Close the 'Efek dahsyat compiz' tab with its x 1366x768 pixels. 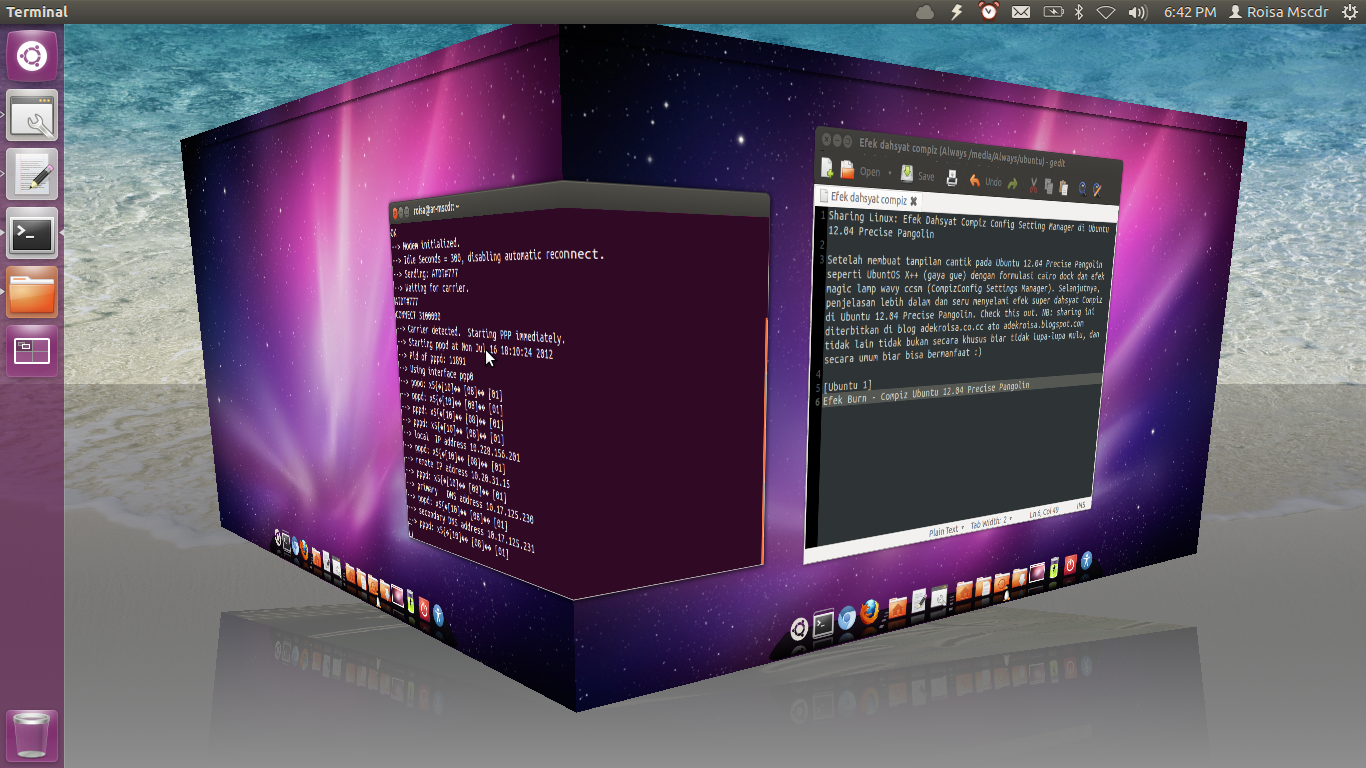coord(914,201)
